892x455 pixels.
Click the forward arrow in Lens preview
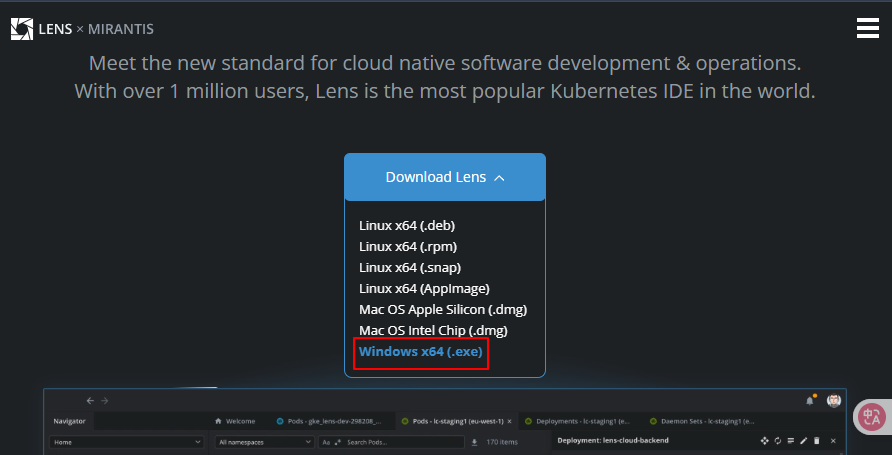105,401
